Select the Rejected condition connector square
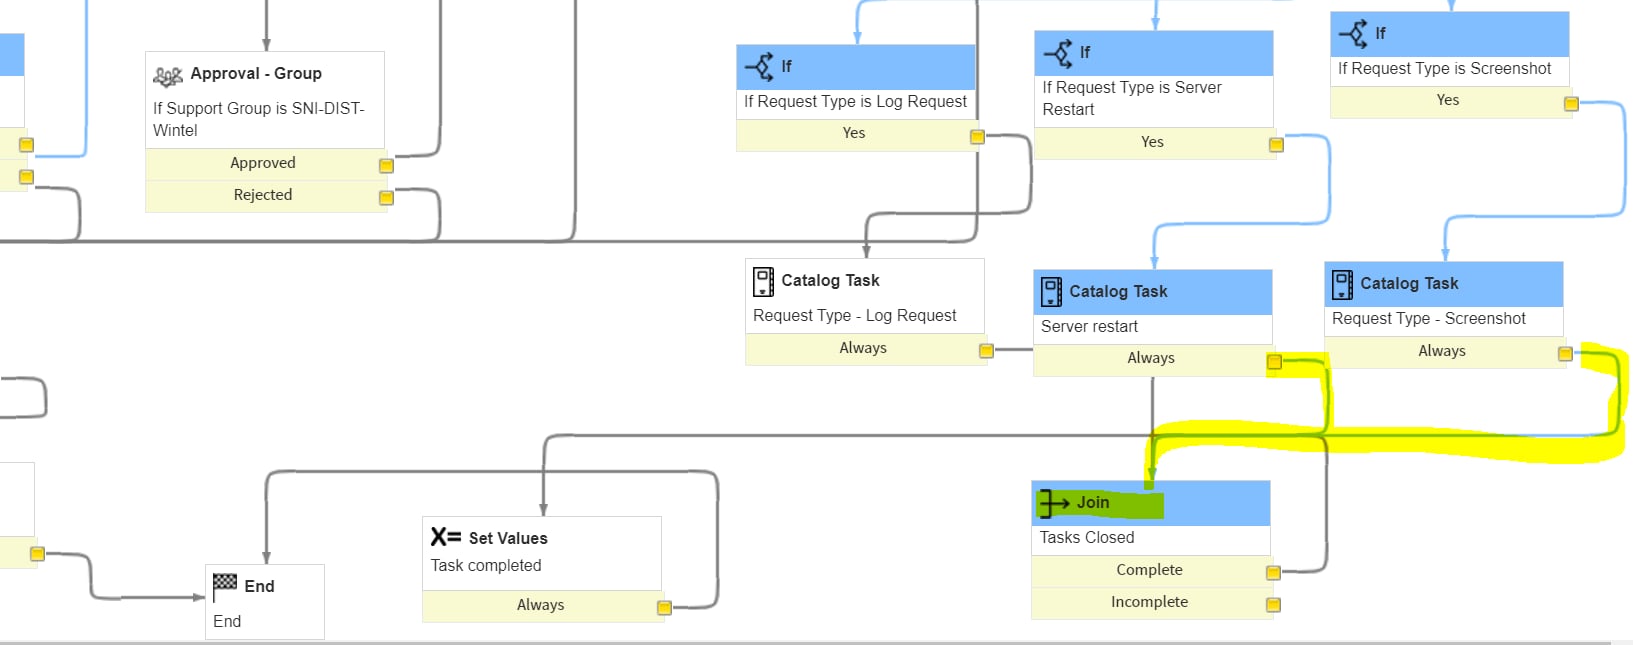Image resolution: width=1633 pixels, height=645 pixels. coord(386,198)
